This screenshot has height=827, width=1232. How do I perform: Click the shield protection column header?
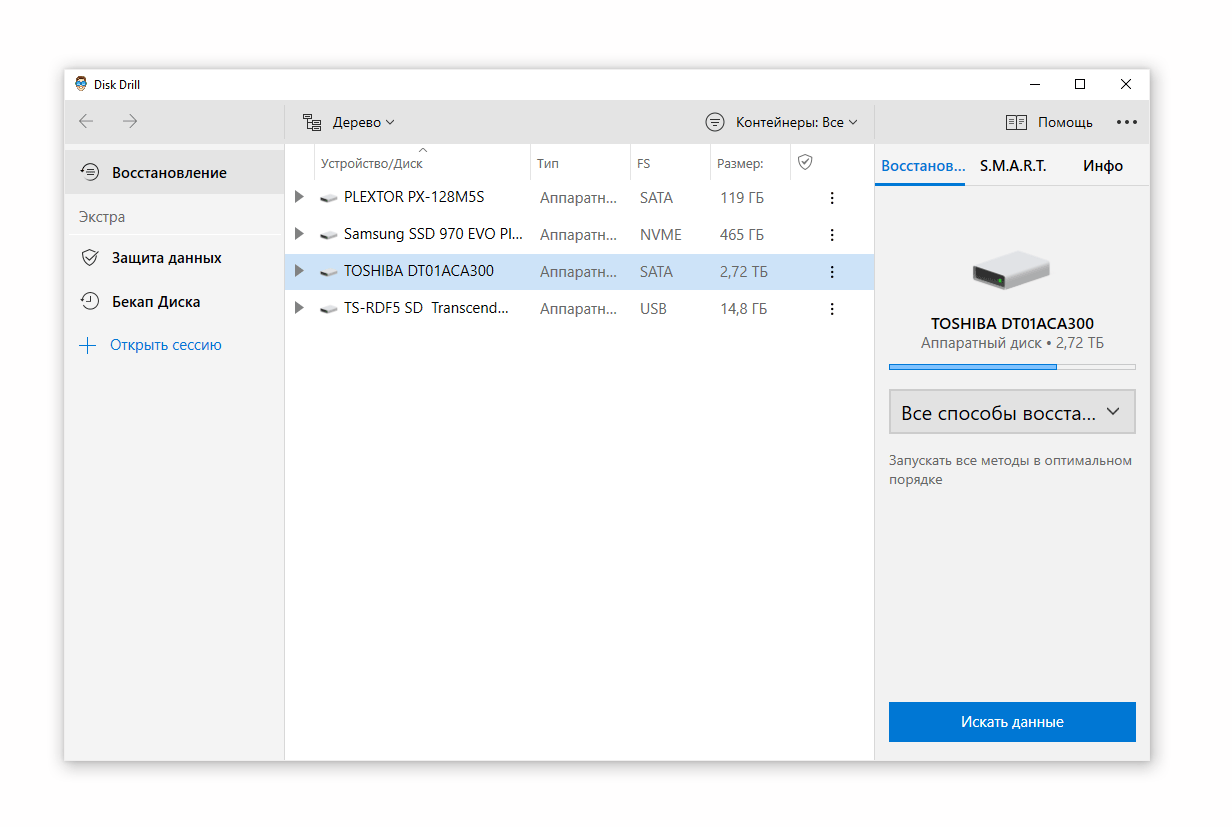[x=805, y=162]
